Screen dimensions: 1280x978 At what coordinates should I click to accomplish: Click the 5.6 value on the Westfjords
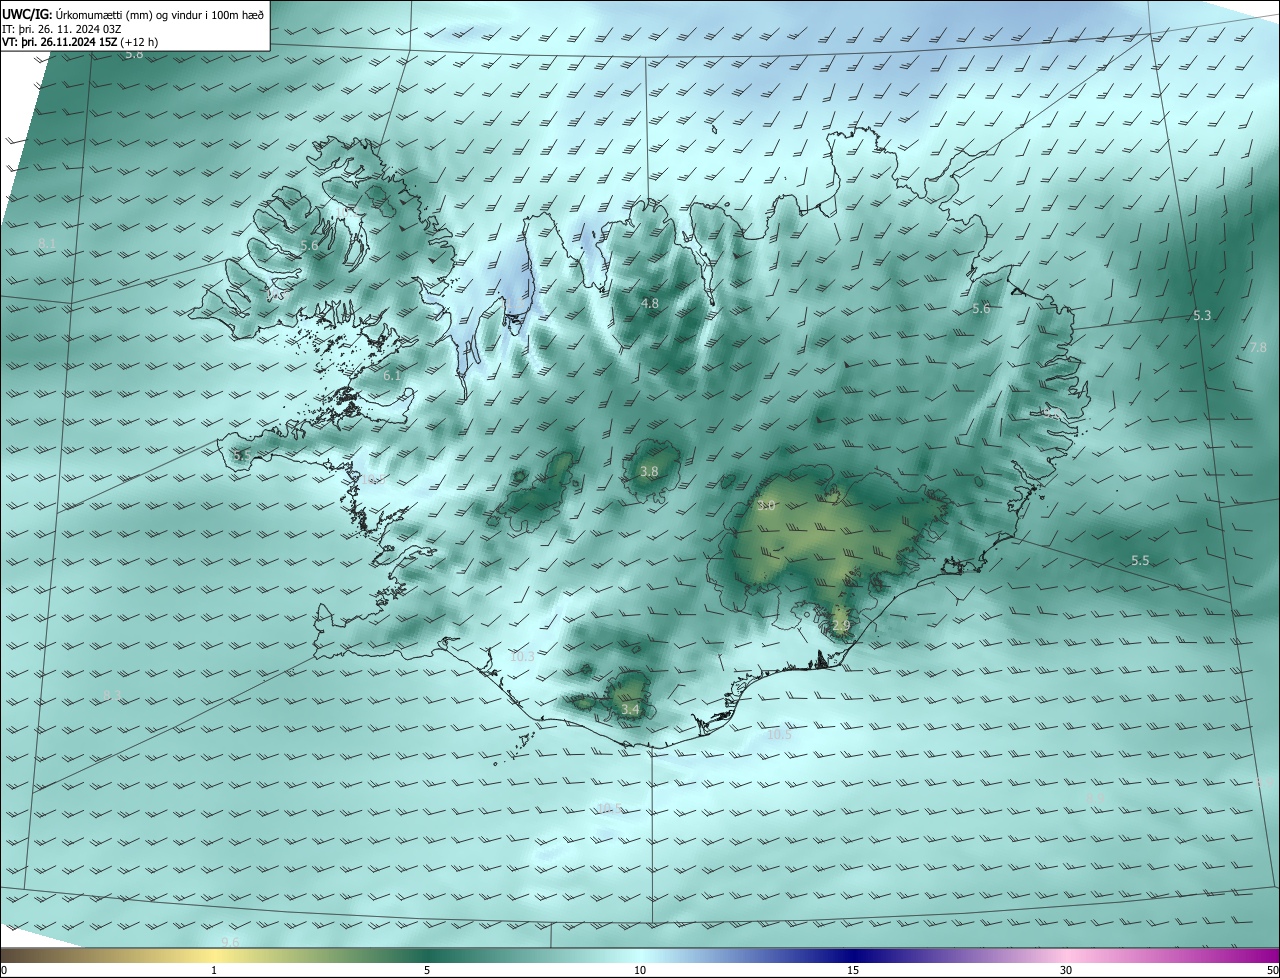click(309, 245)
